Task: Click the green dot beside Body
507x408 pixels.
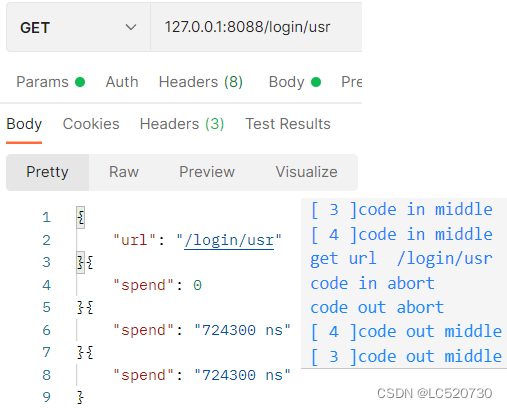Action: 316,82
